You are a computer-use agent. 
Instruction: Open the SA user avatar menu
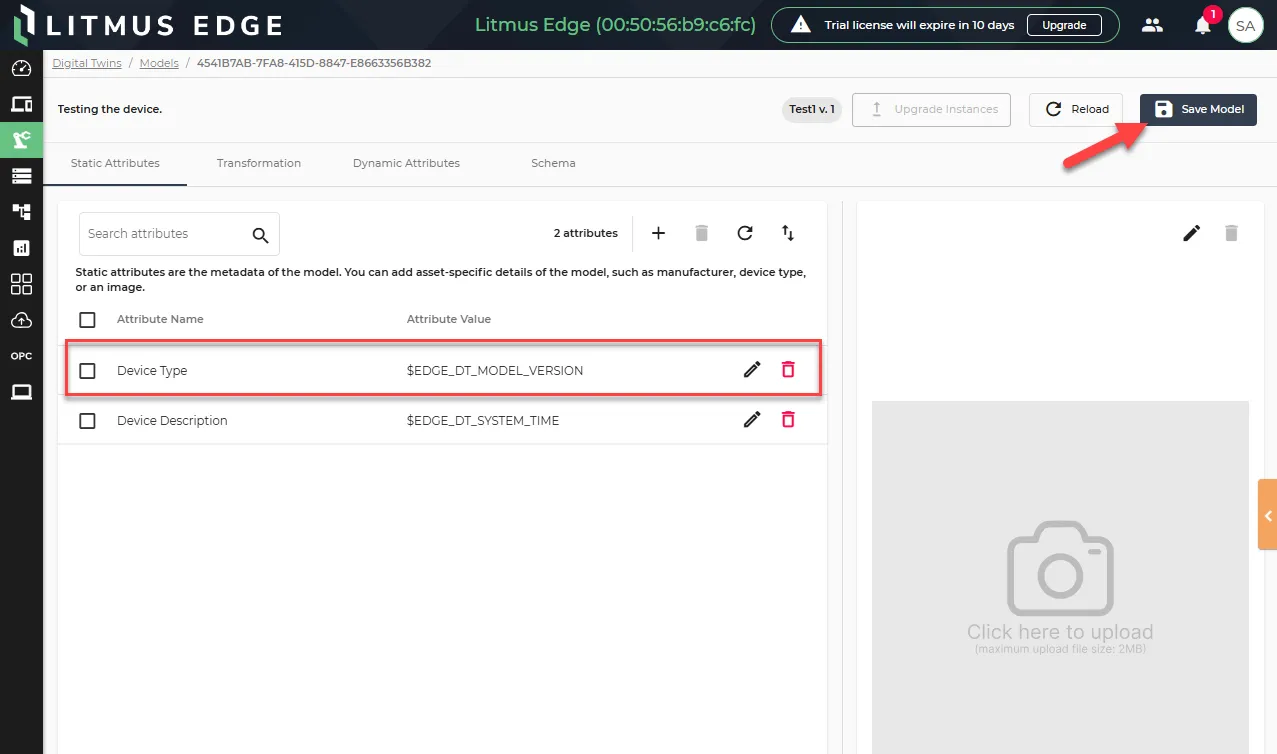click(x=1245, y=26)
